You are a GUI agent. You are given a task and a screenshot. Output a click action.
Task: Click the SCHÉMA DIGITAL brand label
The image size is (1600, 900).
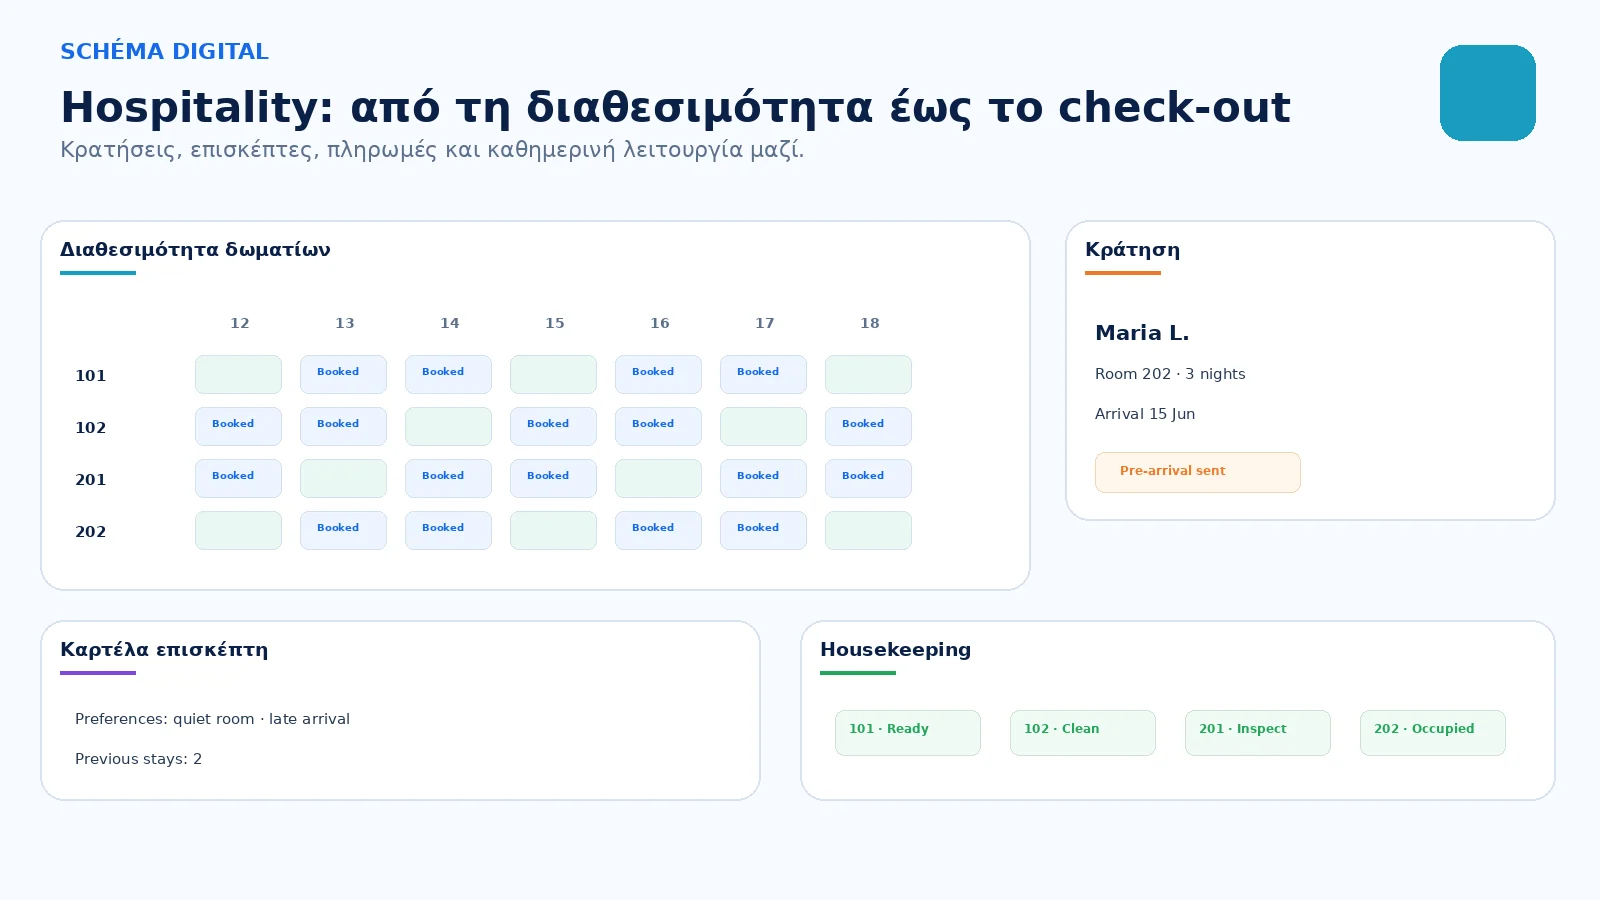pyautogui.click(x=164, y=52)
